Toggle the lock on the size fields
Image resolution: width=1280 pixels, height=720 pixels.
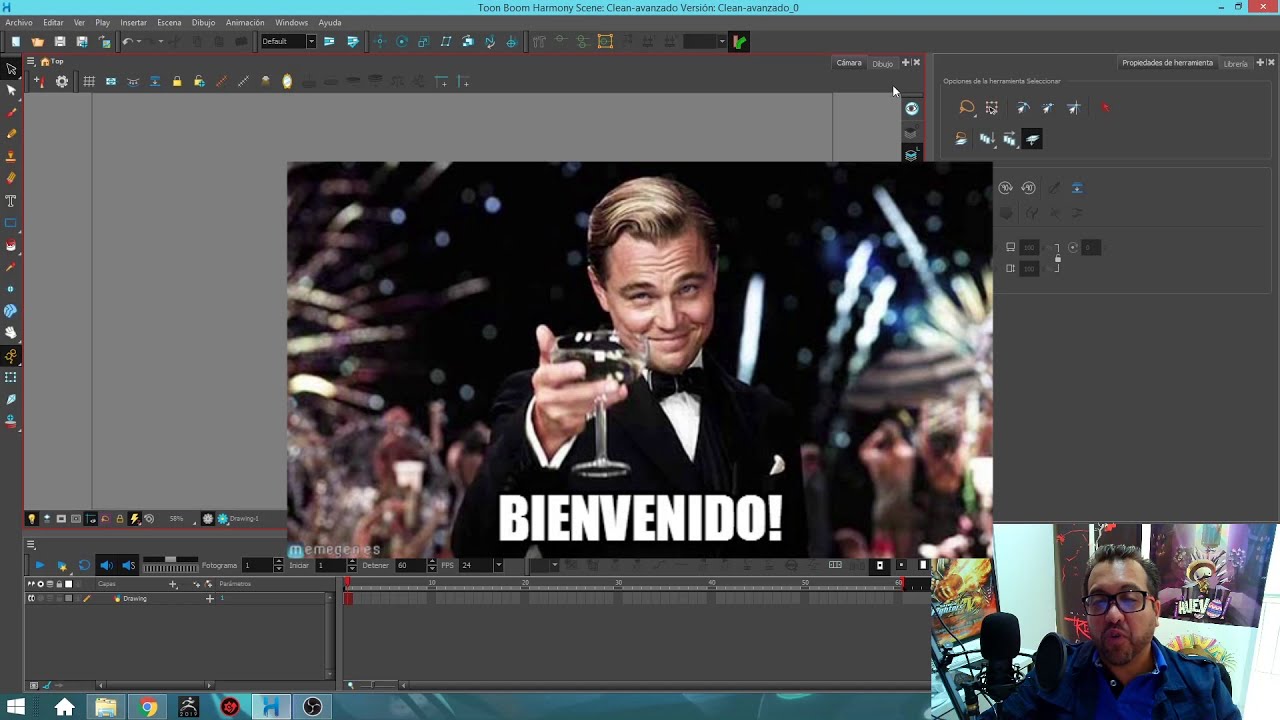click(1057, 258)
